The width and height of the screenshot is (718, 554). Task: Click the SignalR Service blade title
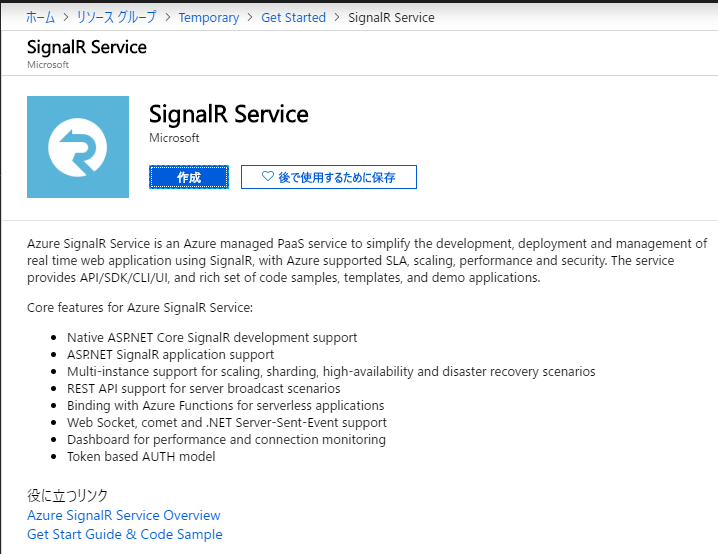(x=87, y=47)
